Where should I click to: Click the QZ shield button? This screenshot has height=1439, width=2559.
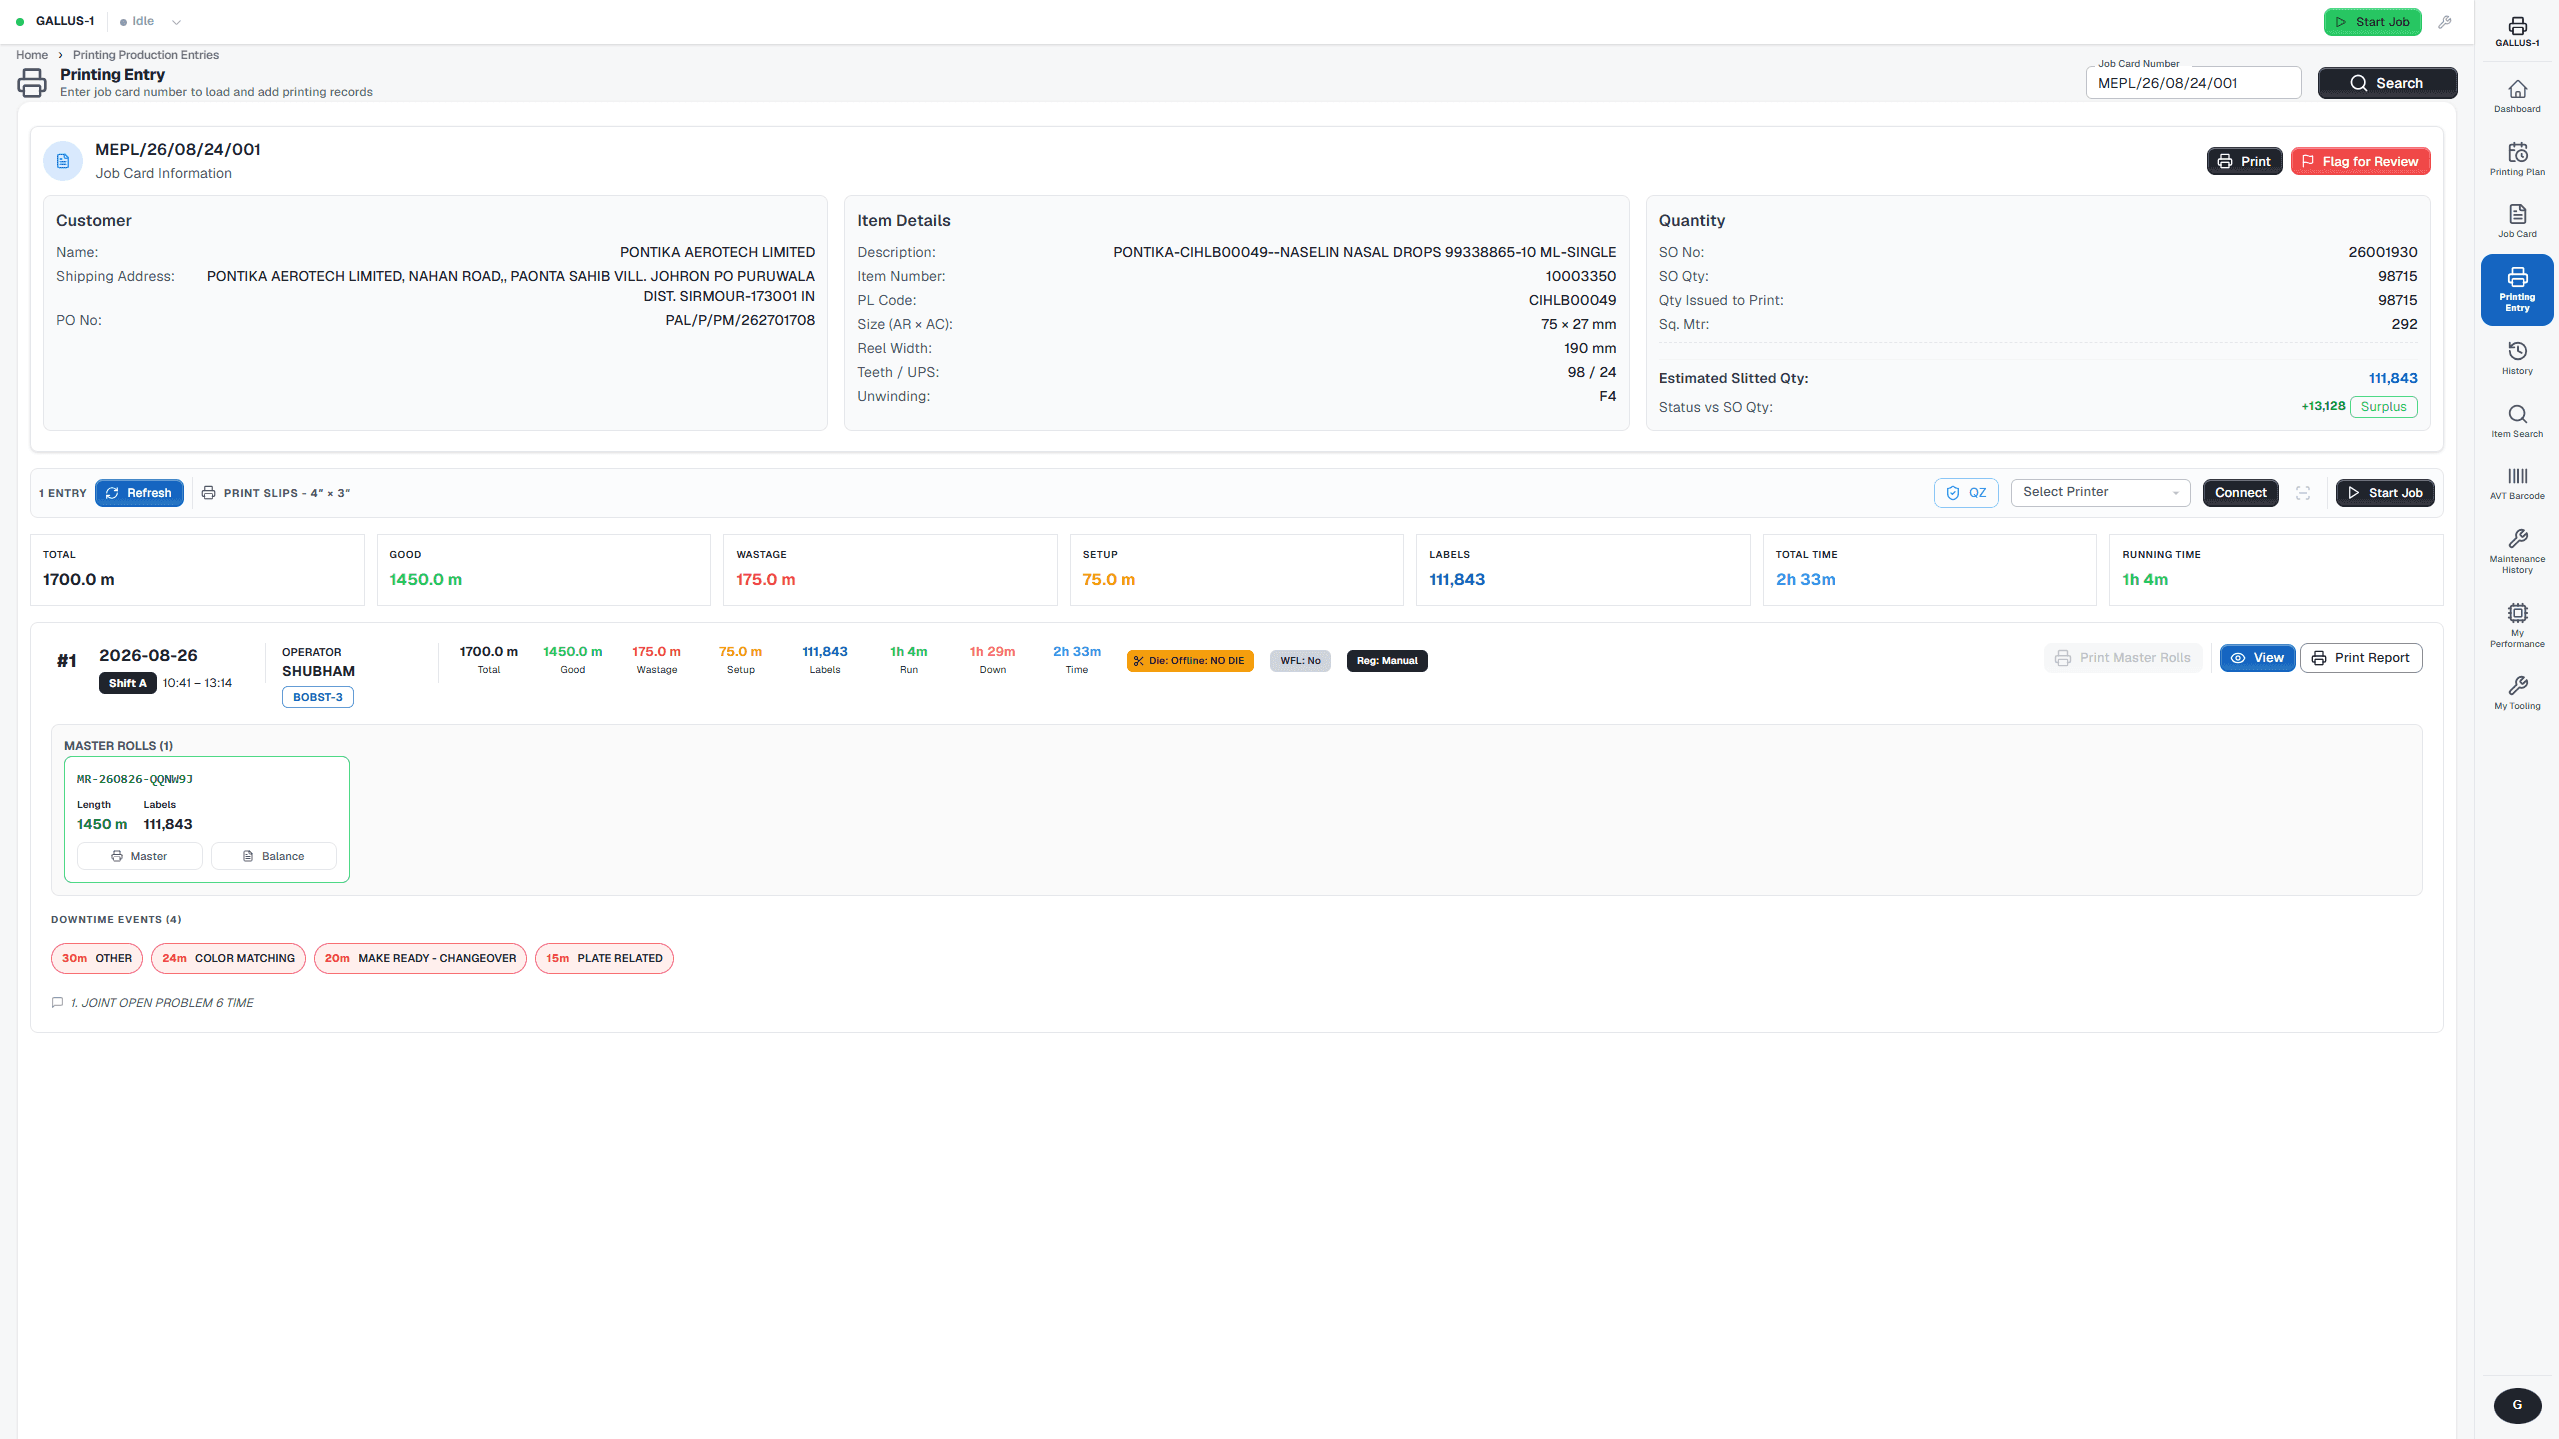(1966, 493)
